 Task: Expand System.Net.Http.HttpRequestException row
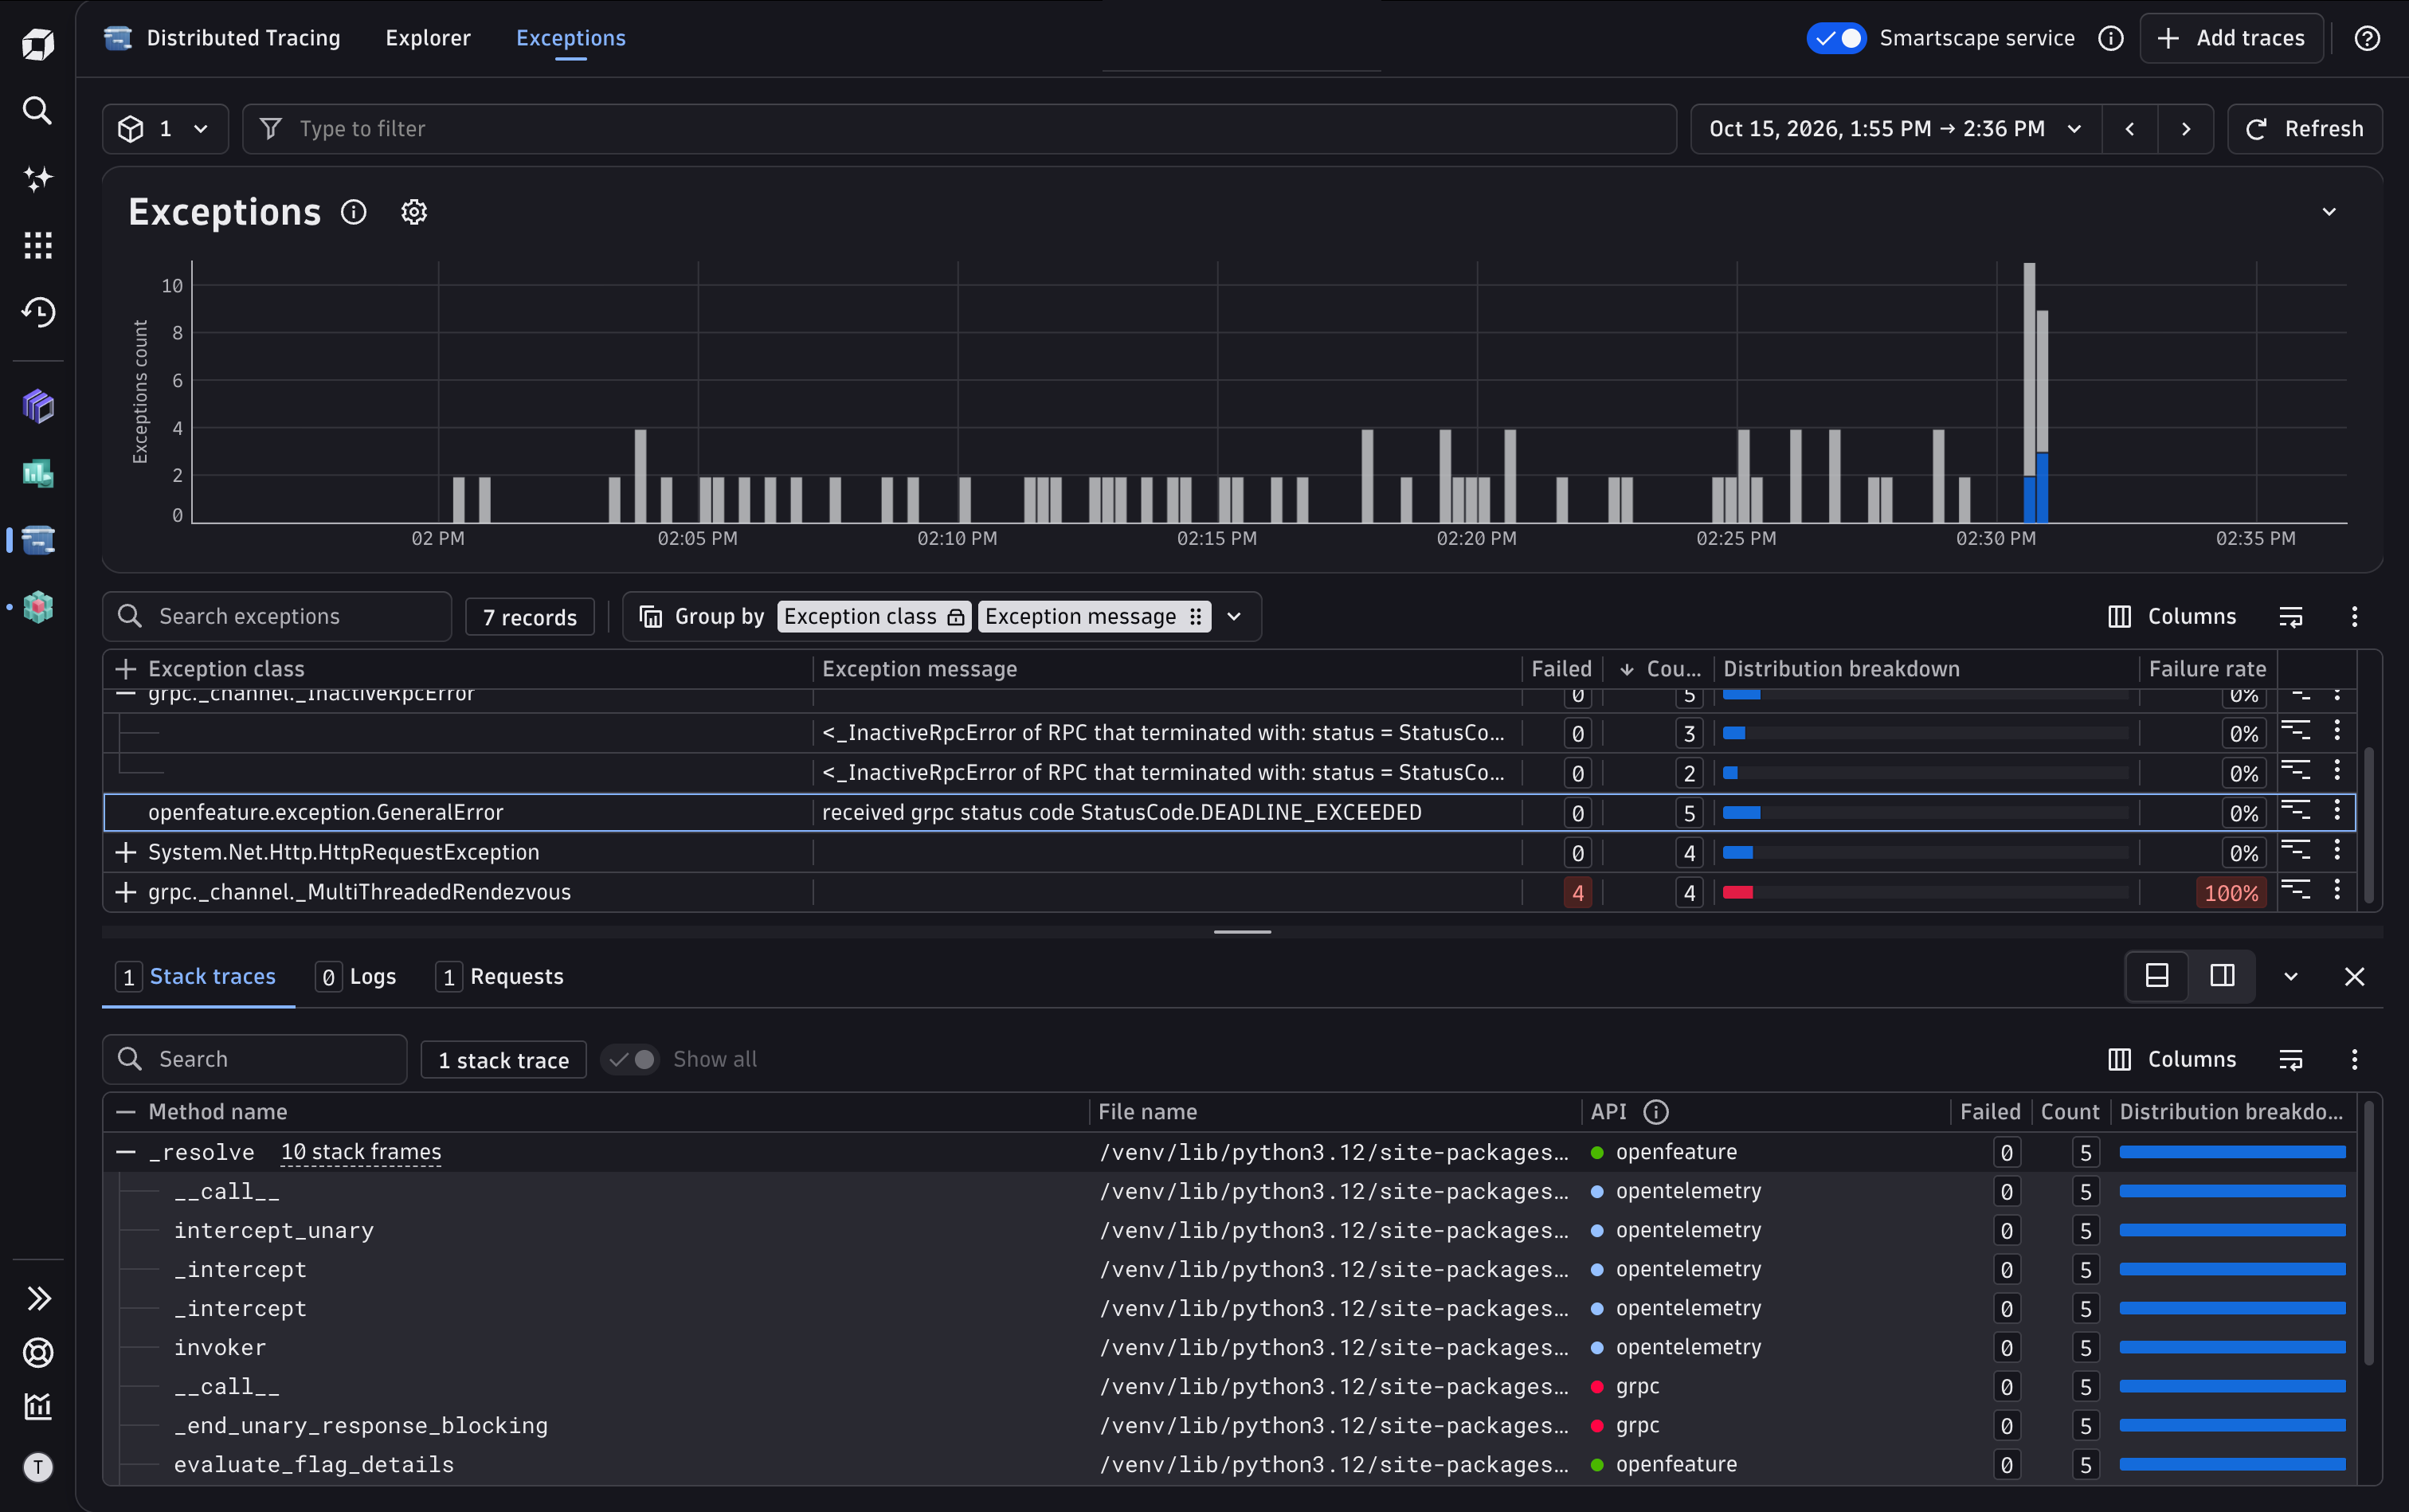(x=125, y=852)
